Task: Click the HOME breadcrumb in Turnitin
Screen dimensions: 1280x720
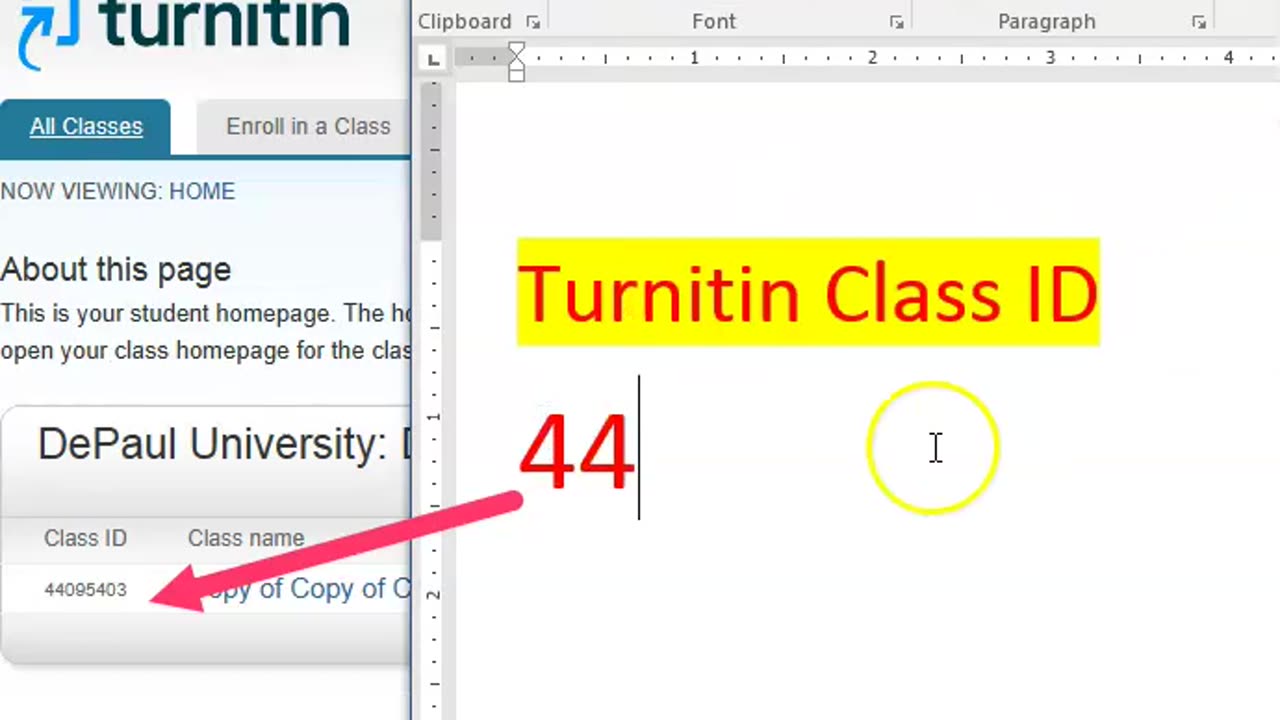Action: (x=202, y=191)
